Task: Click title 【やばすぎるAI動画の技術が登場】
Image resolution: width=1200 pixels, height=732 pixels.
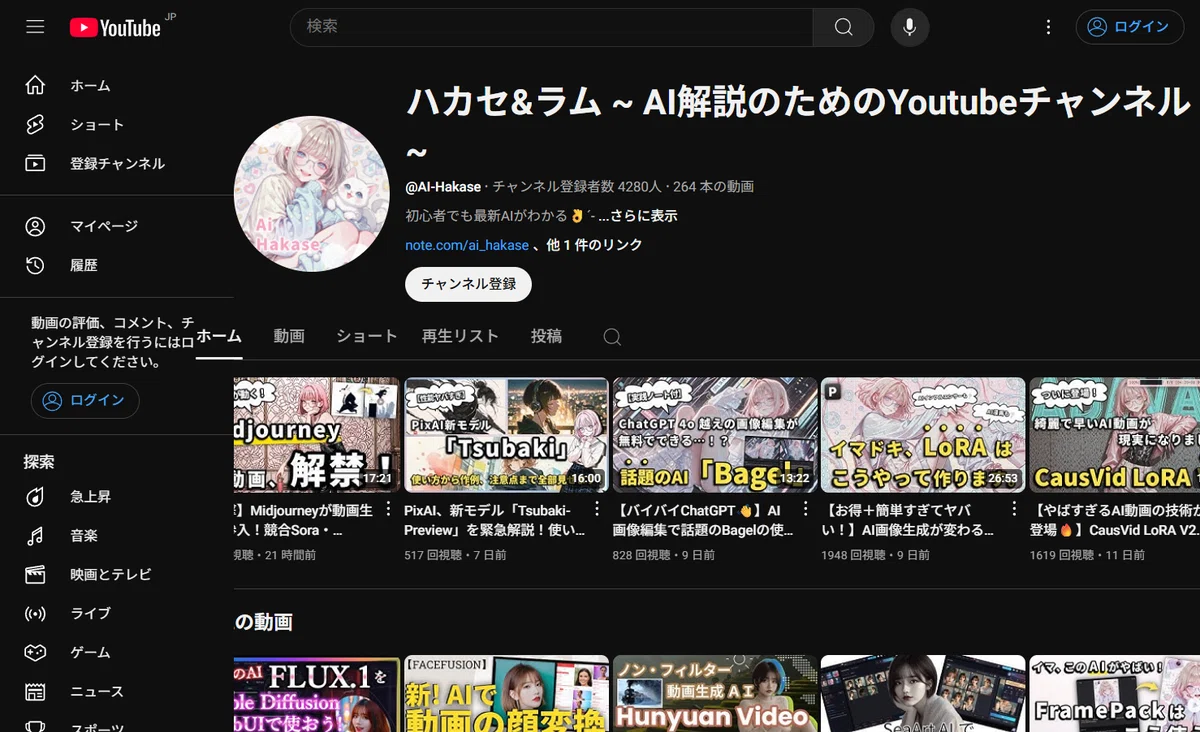Action: 1114,520
